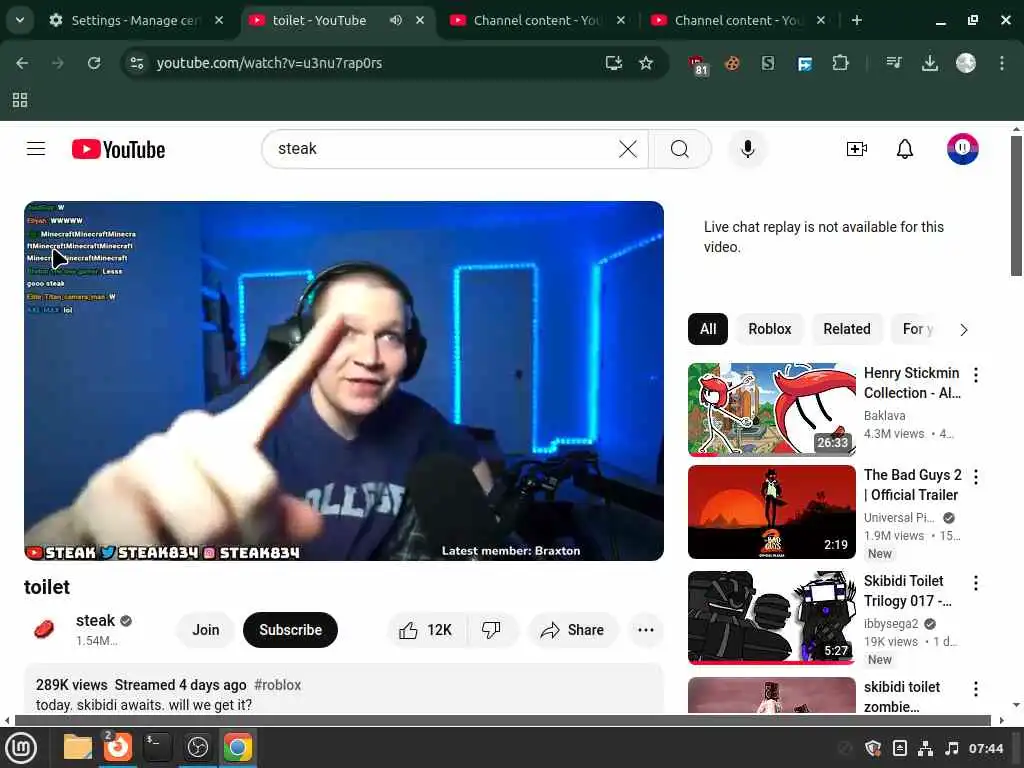Open the install app icon in address bar
The height and width of the screenshot is (768, 1024).
613,63
